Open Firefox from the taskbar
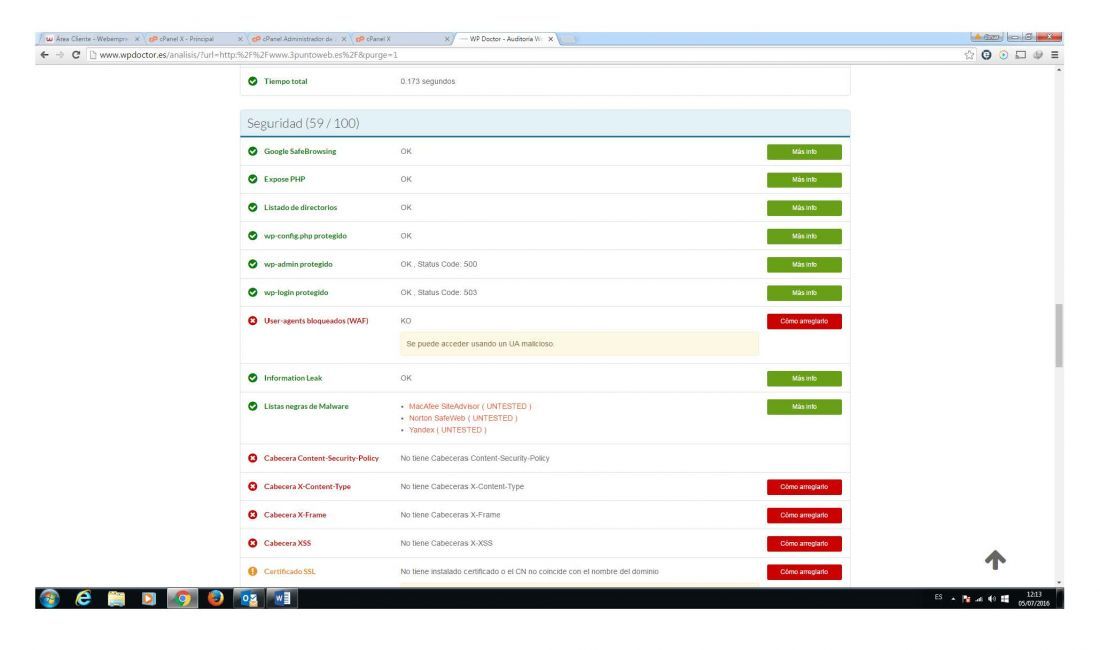 (x=215, y=598)
